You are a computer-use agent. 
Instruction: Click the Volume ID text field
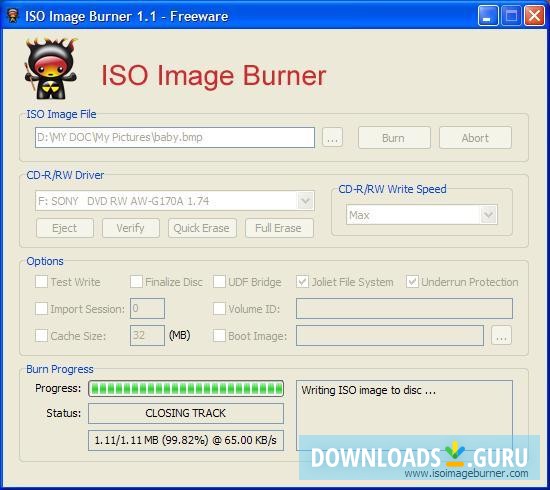point(404,309)
